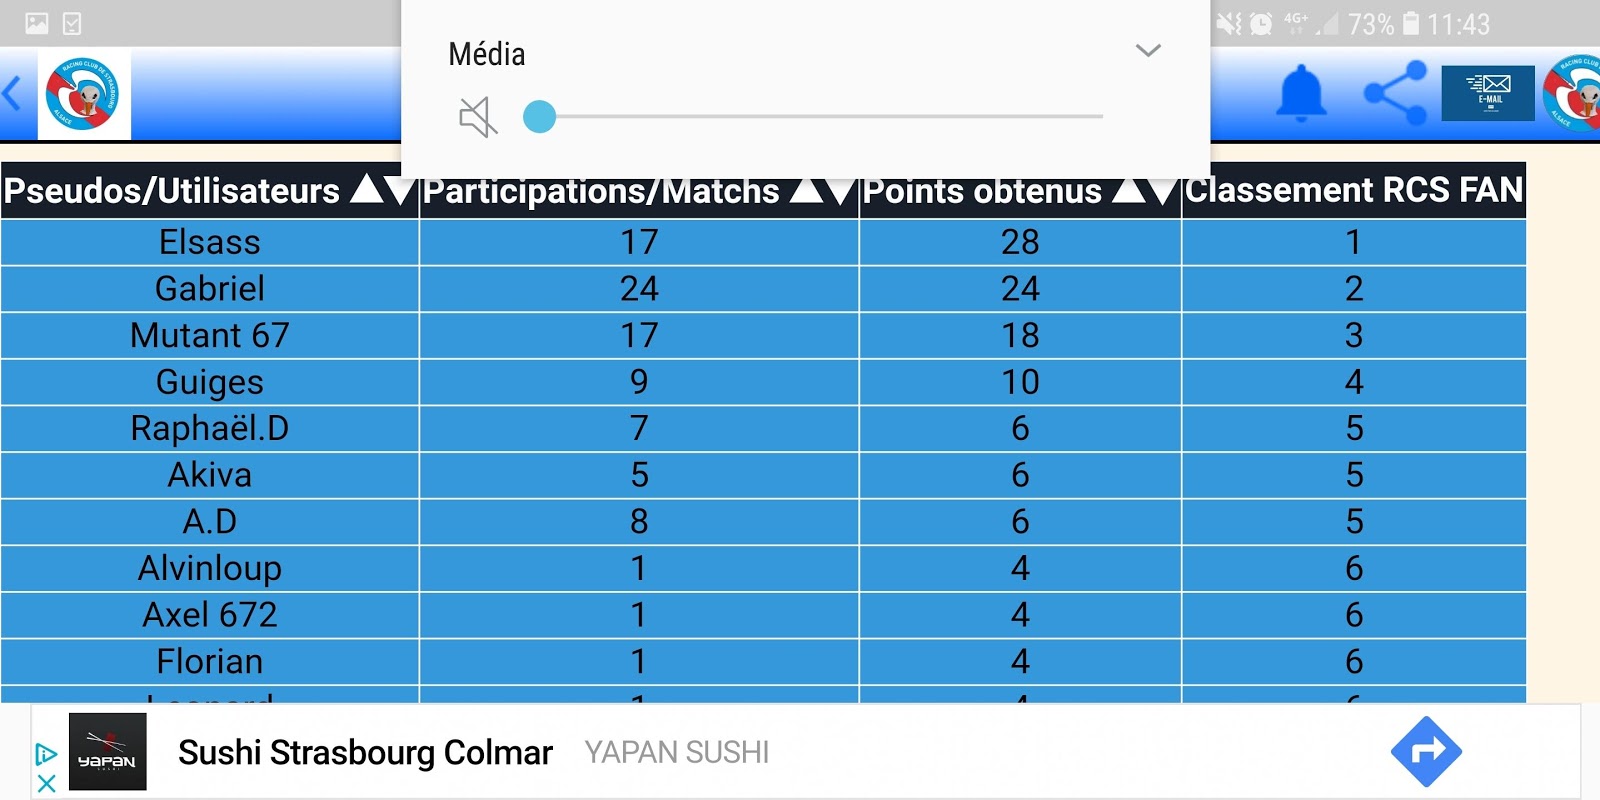
Task: Sort Pseudos/Utilisateurs ascending with up arrow
Action: click(x=367, y=188)
